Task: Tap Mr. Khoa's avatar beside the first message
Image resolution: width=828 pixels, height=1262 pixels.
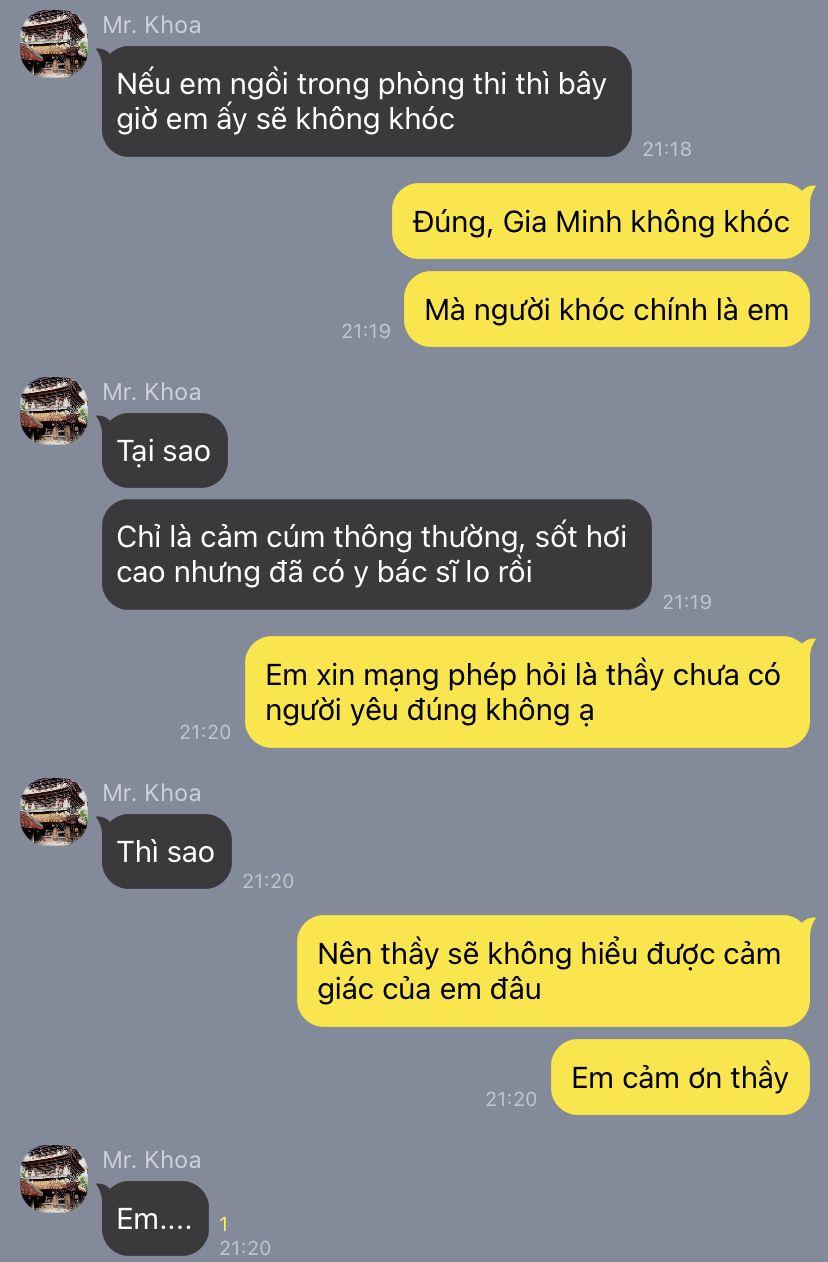Action: point(54,44)
